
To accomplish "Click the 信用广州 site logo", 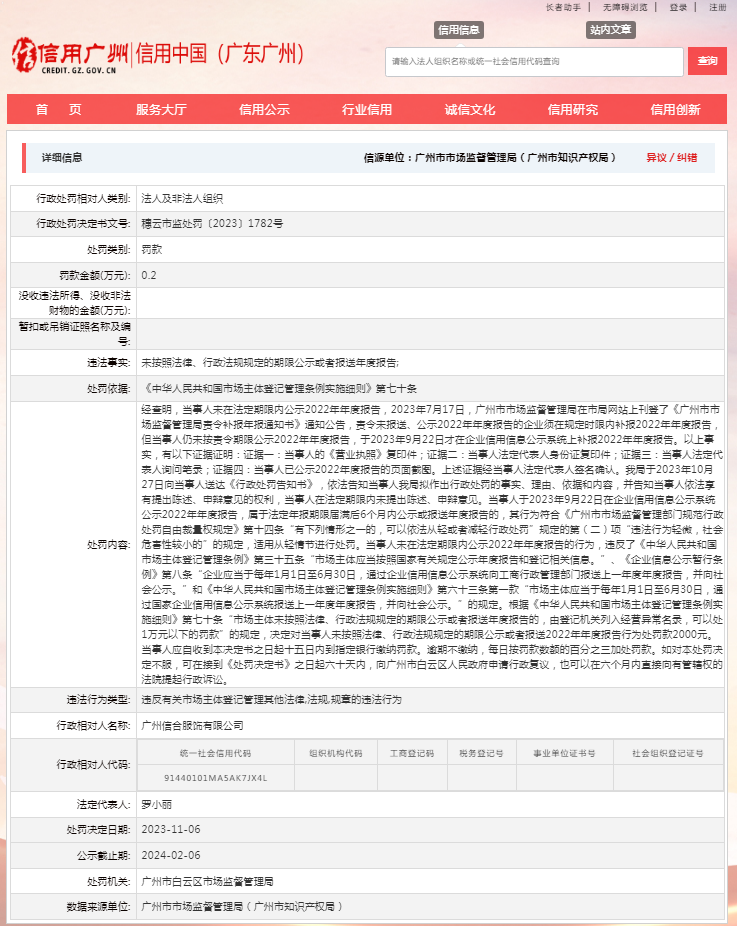I will coord(70,55).
